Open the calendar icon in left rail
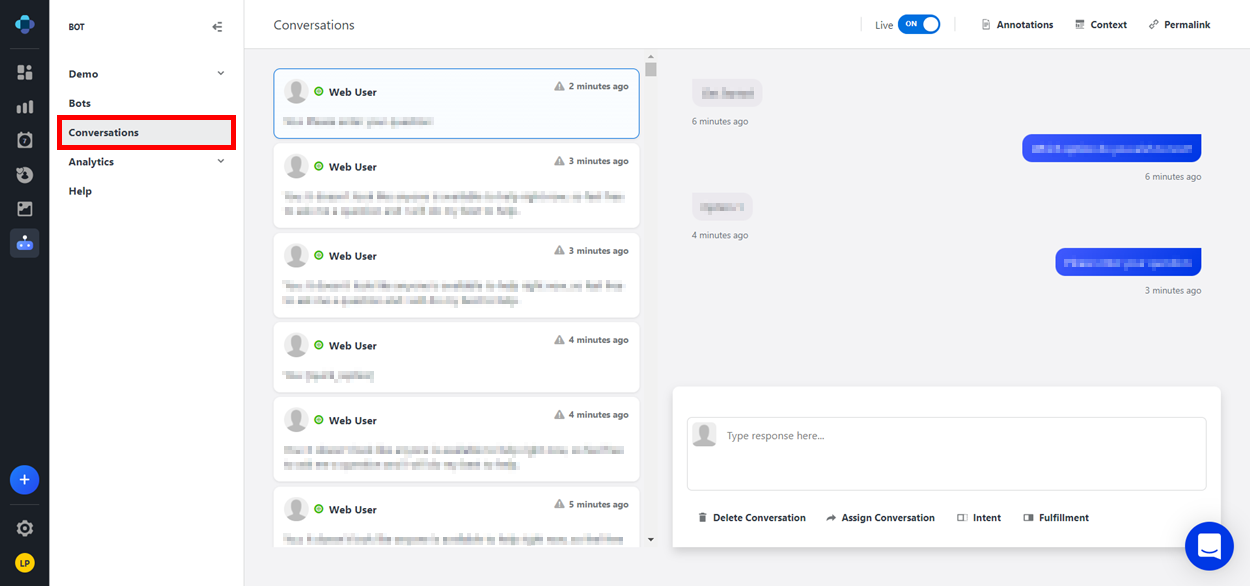 tap(25, 141)
